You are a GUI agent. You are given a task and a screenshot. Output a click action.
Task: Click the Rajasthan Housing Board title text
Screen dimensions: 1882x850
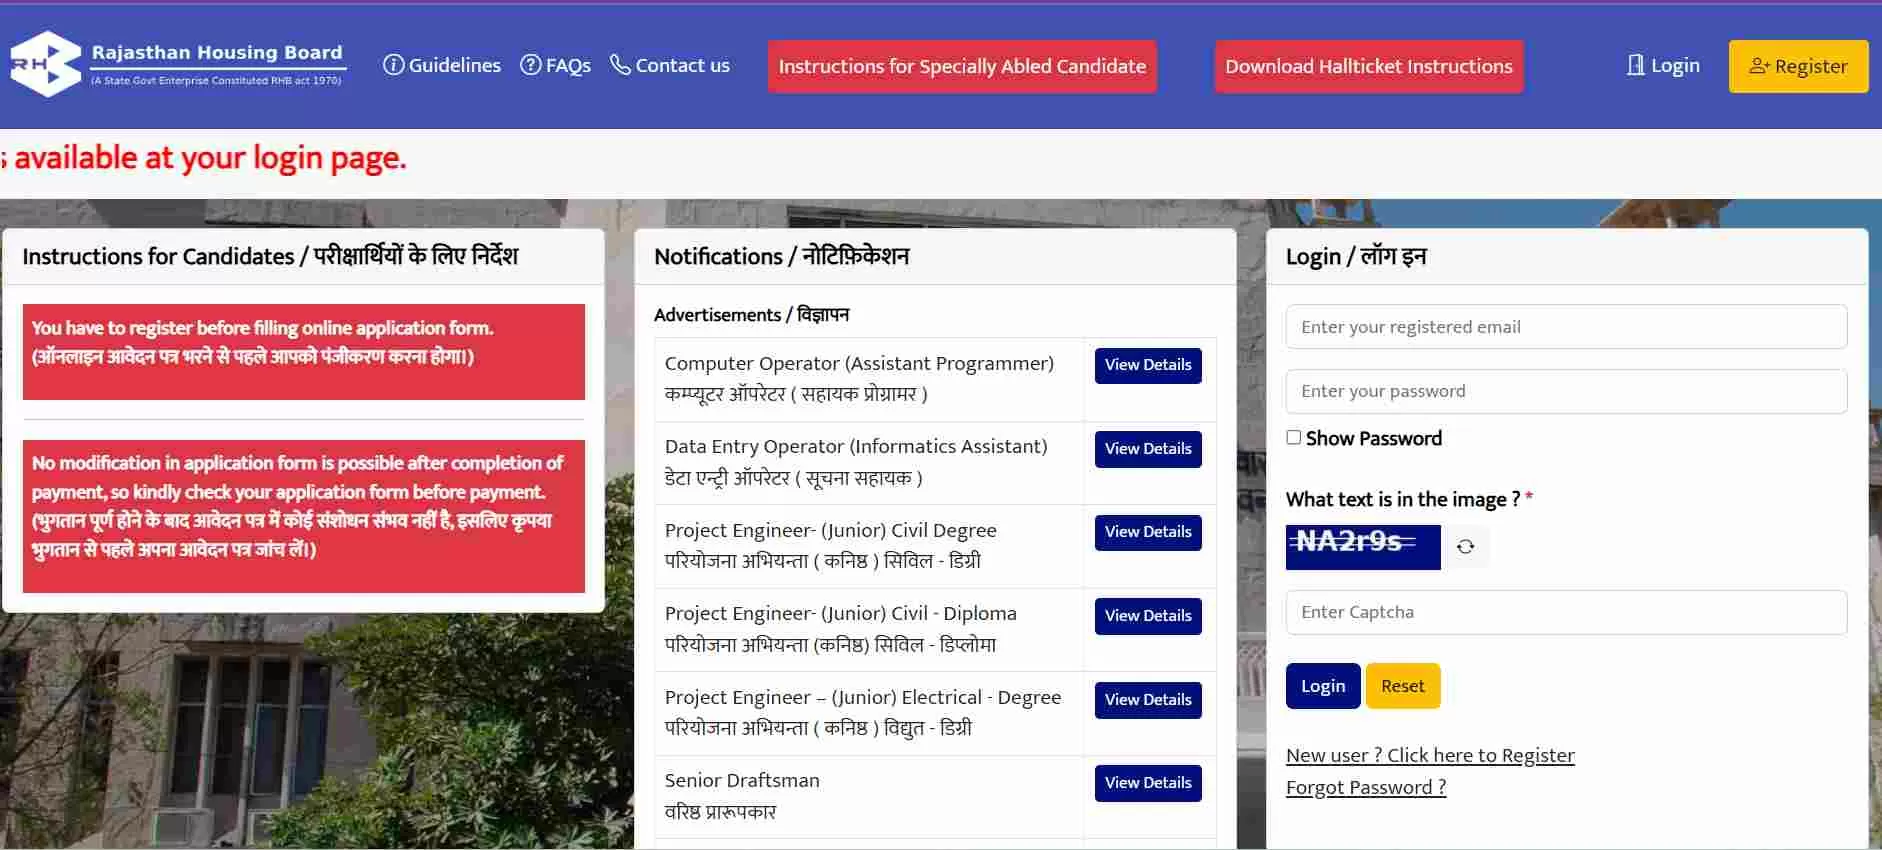click(217, 52)
